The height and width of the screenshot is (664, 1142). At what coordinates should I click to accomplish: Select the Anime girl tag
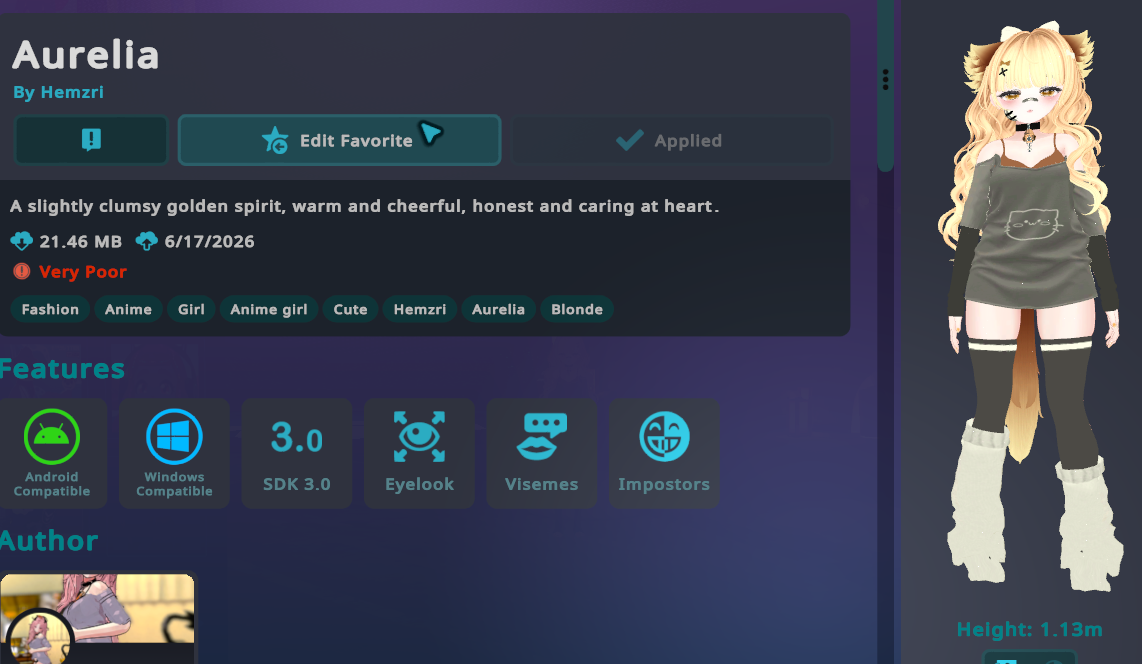(x=269, y=309)
